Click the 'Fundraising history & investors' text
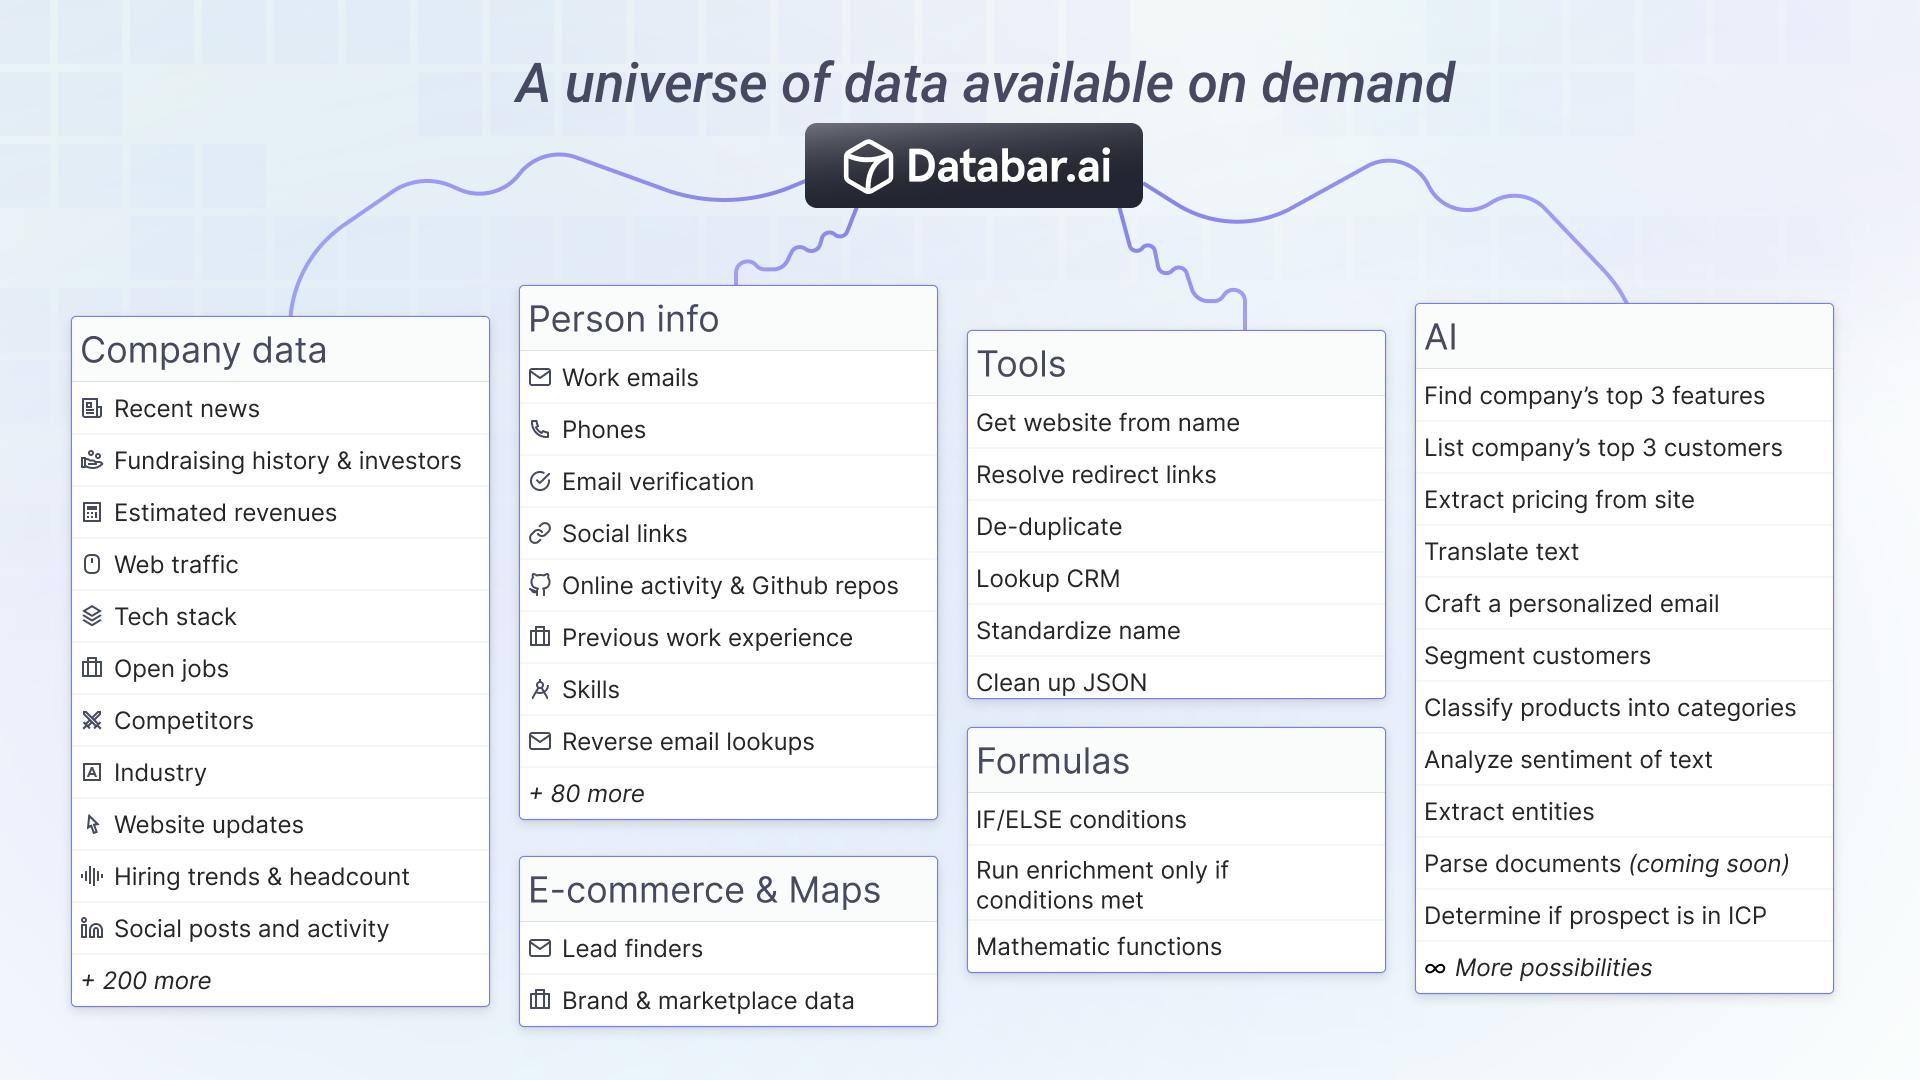Screen dimensions: 1920x1080 [x=288, y=460]
